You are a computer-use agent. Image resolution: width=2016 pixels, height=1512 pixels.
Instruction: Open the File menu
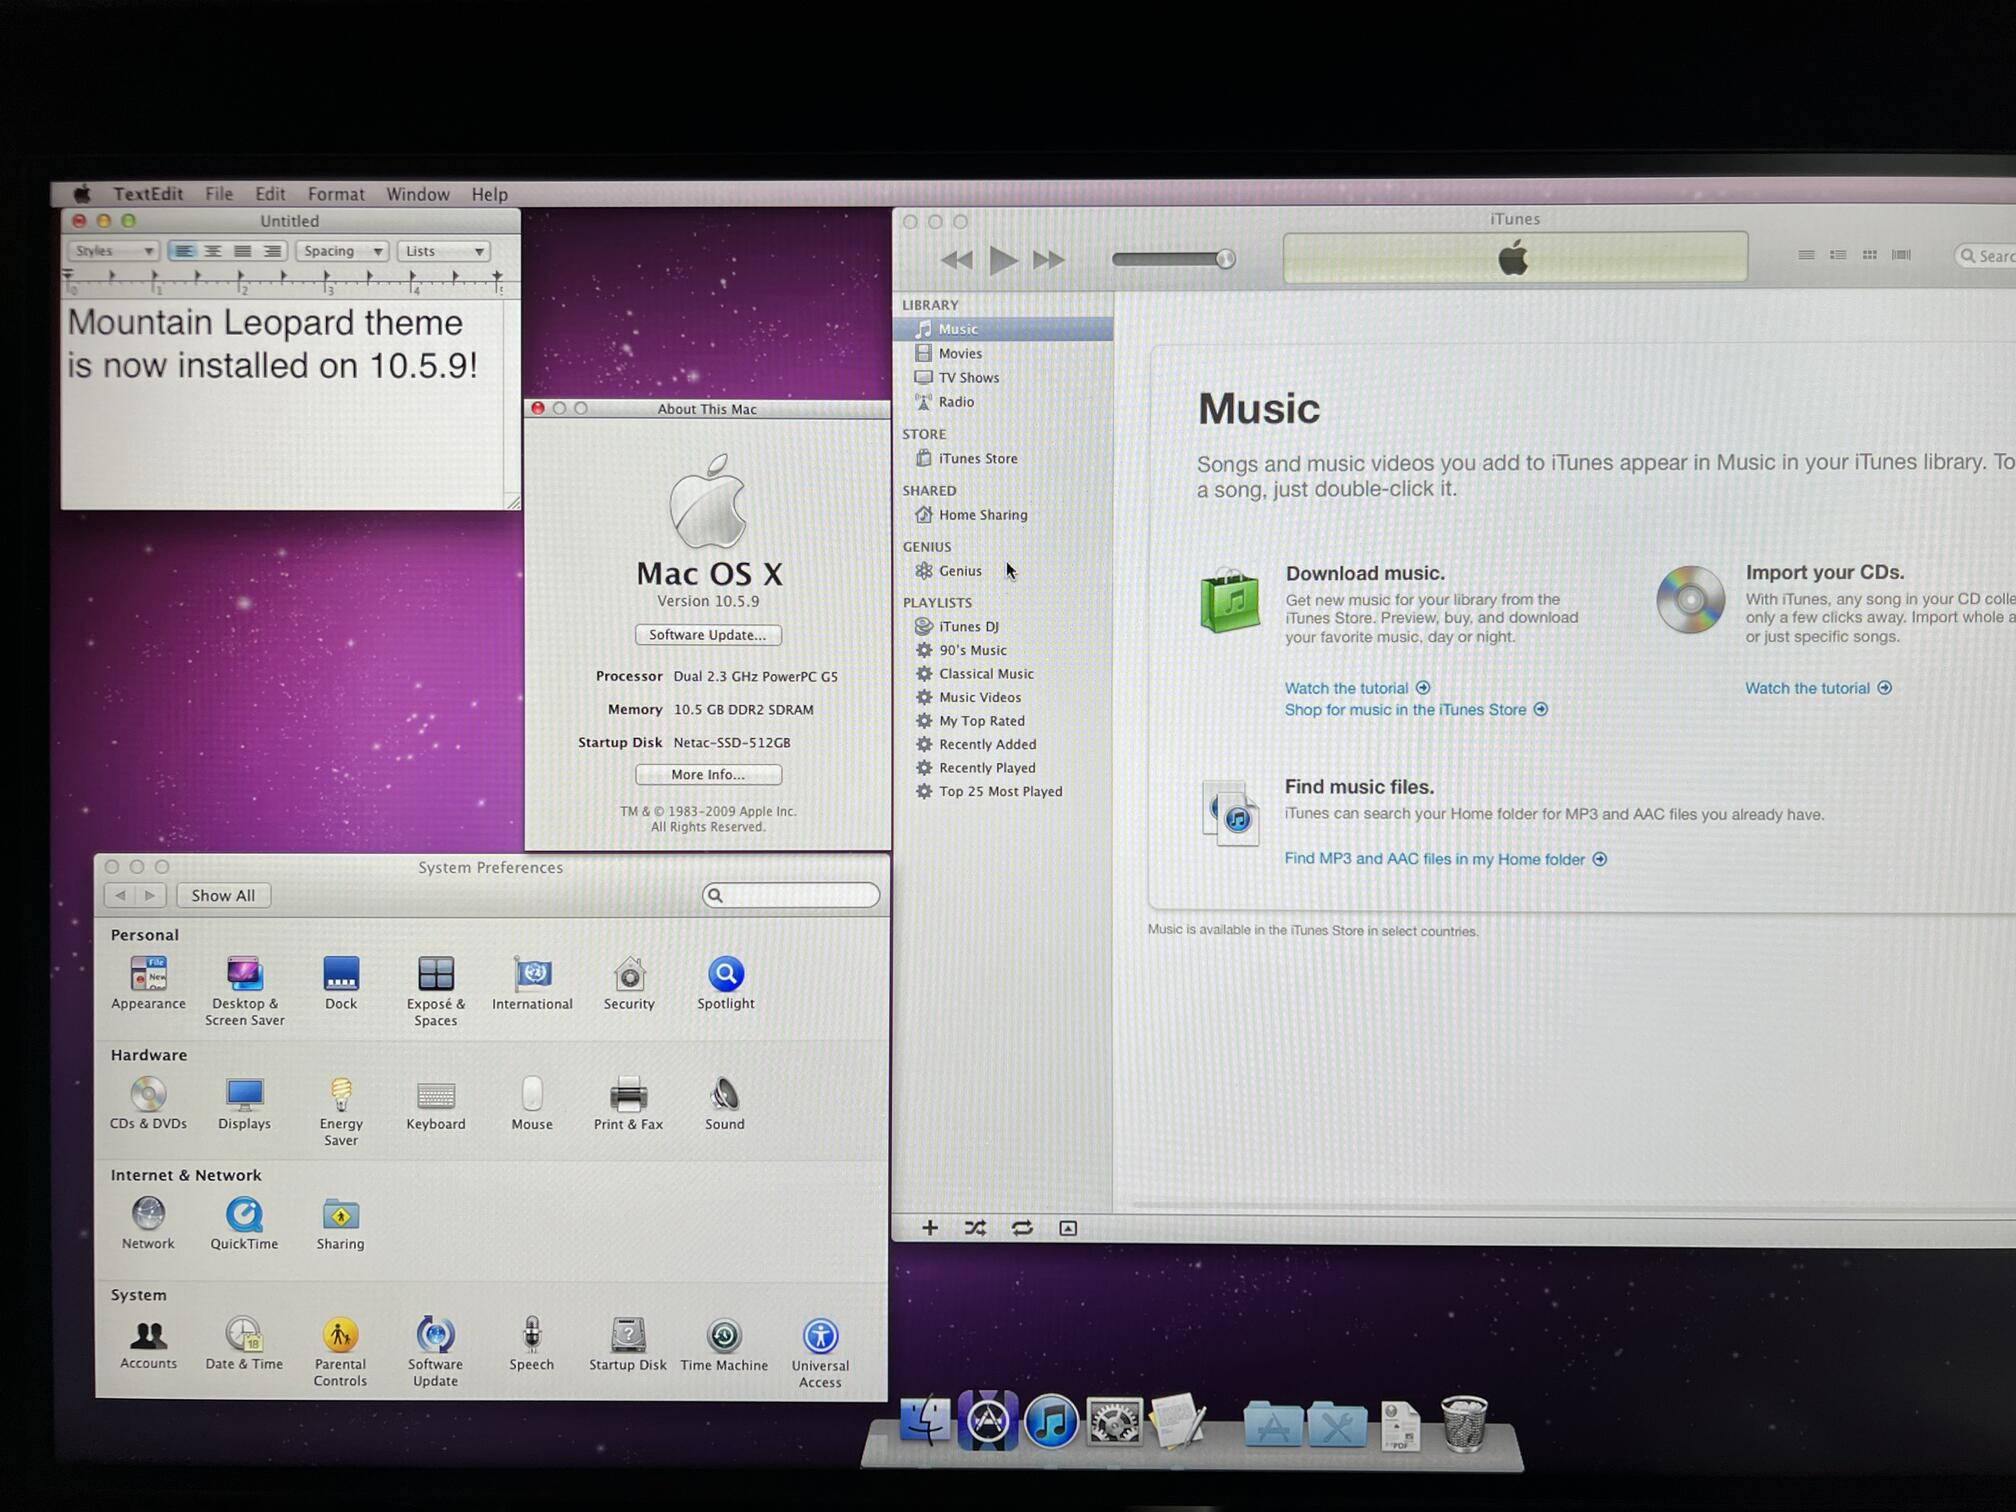tap(219, 194)
